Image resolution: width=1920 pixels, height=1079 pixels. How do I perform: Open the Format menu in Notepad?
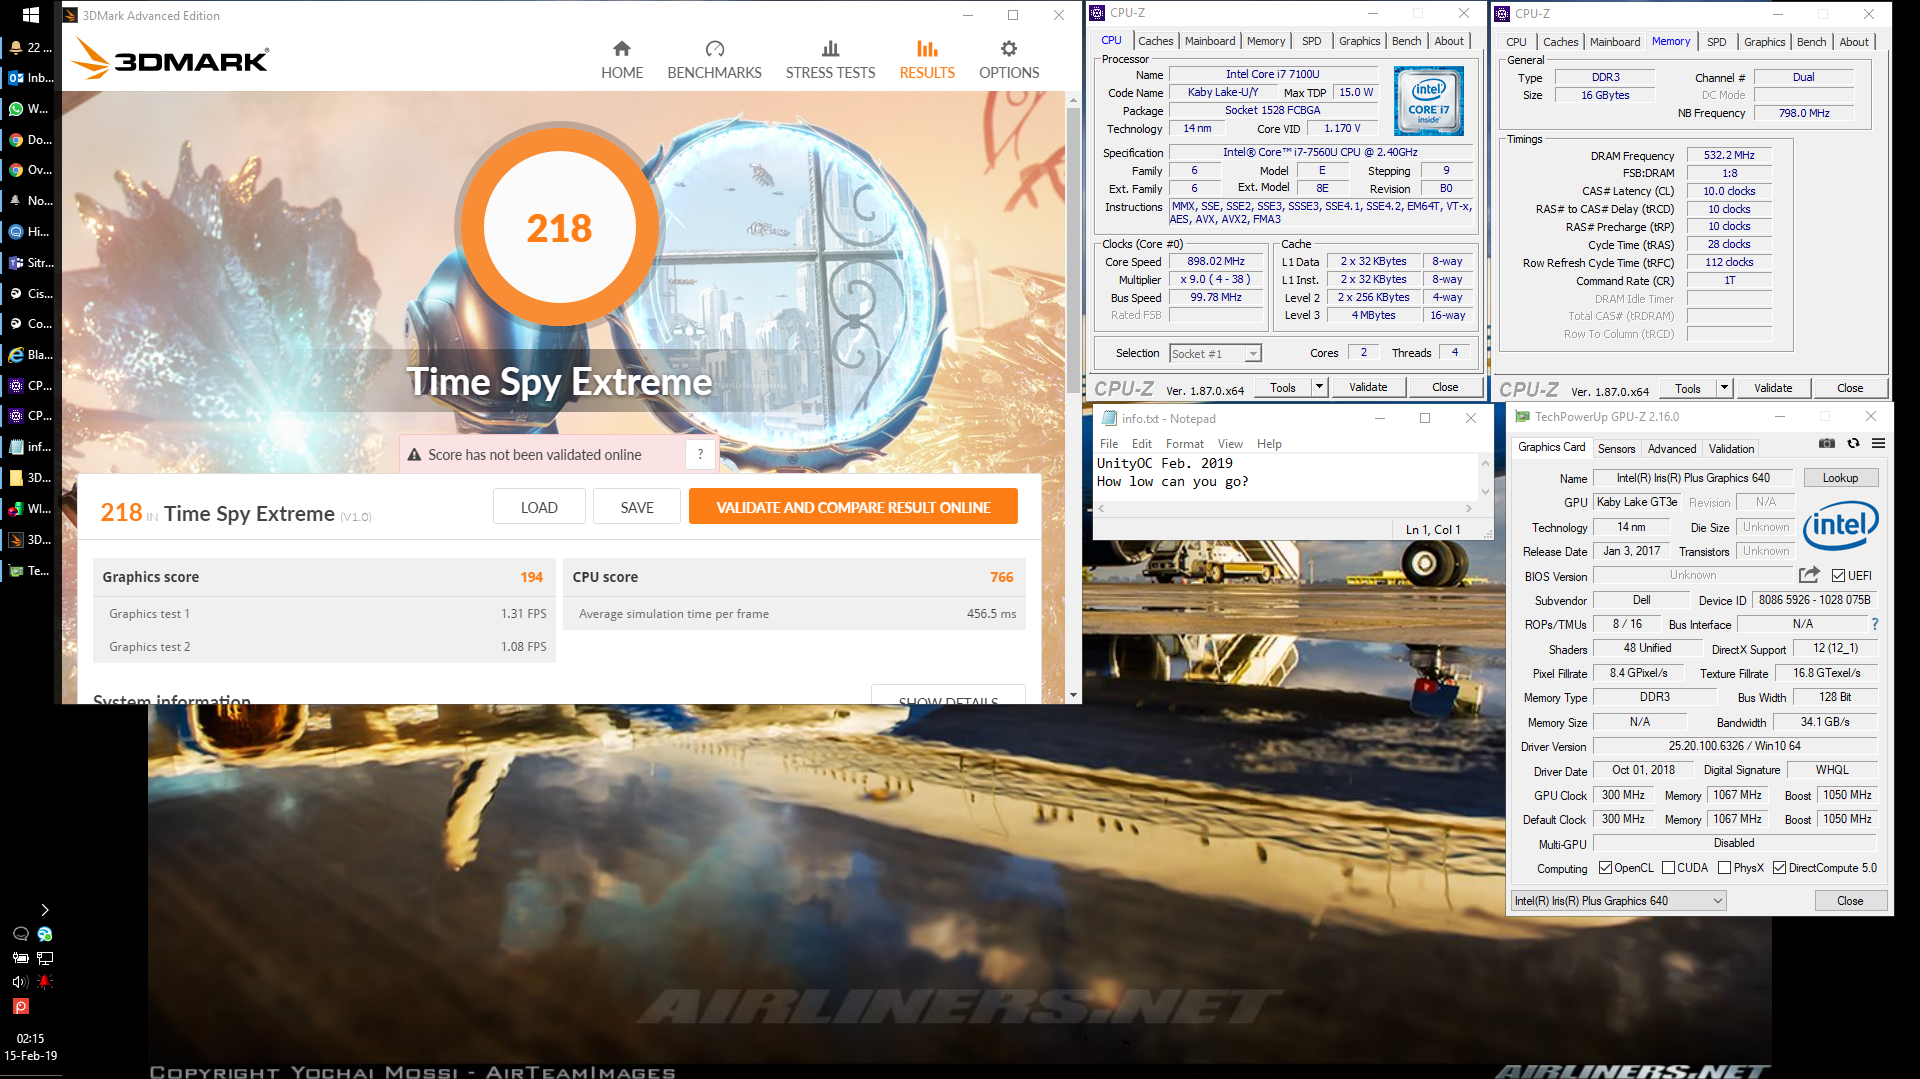(1184, 444)
